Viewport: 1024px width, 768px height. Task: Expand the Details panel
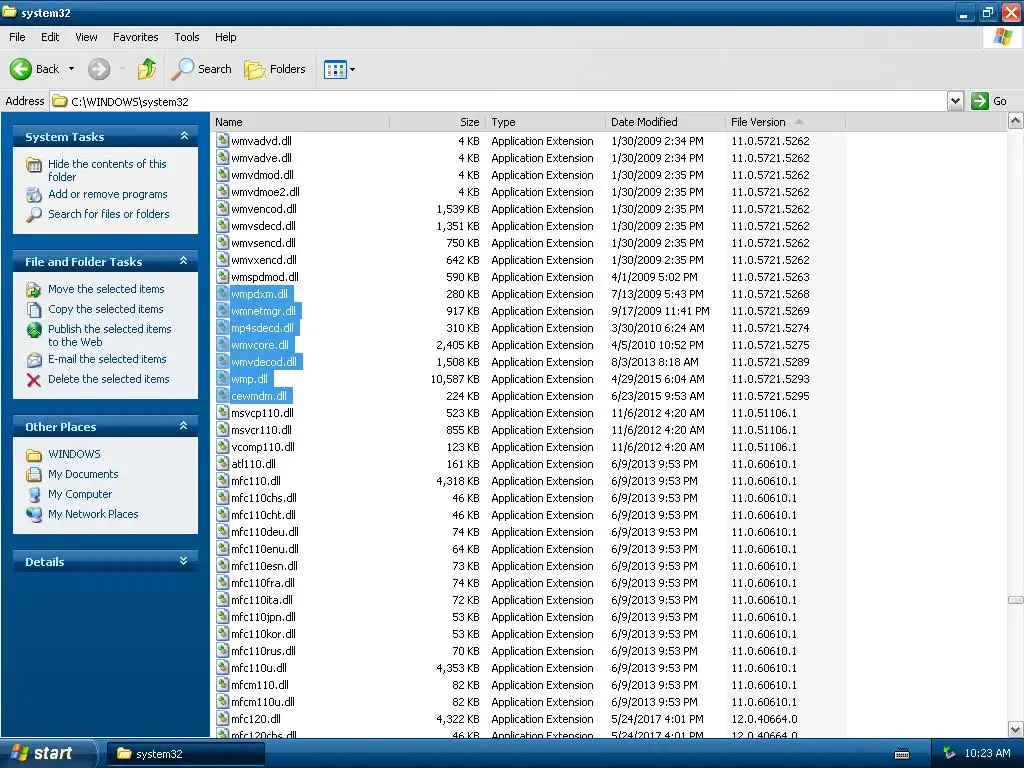click(184, 561)
